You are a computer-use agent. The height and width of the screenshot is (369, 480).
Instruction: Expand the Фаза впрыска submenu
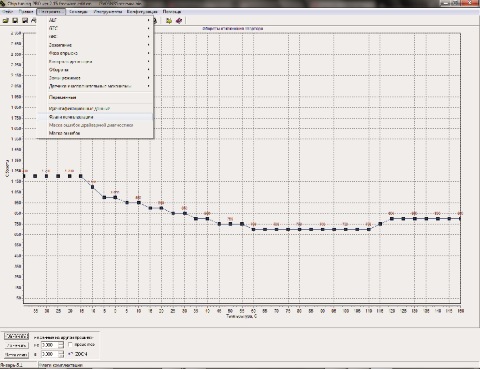tap(95, 53)
